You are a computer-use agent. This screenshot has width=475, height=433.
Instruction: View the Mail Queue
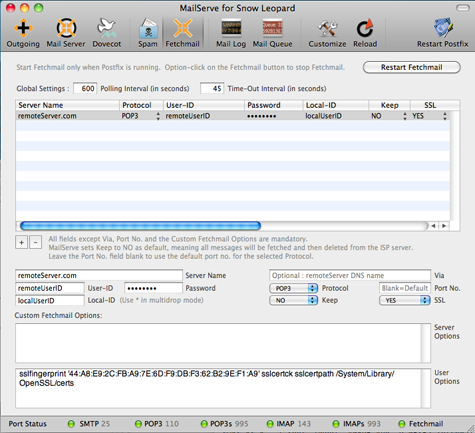[272, 33]
